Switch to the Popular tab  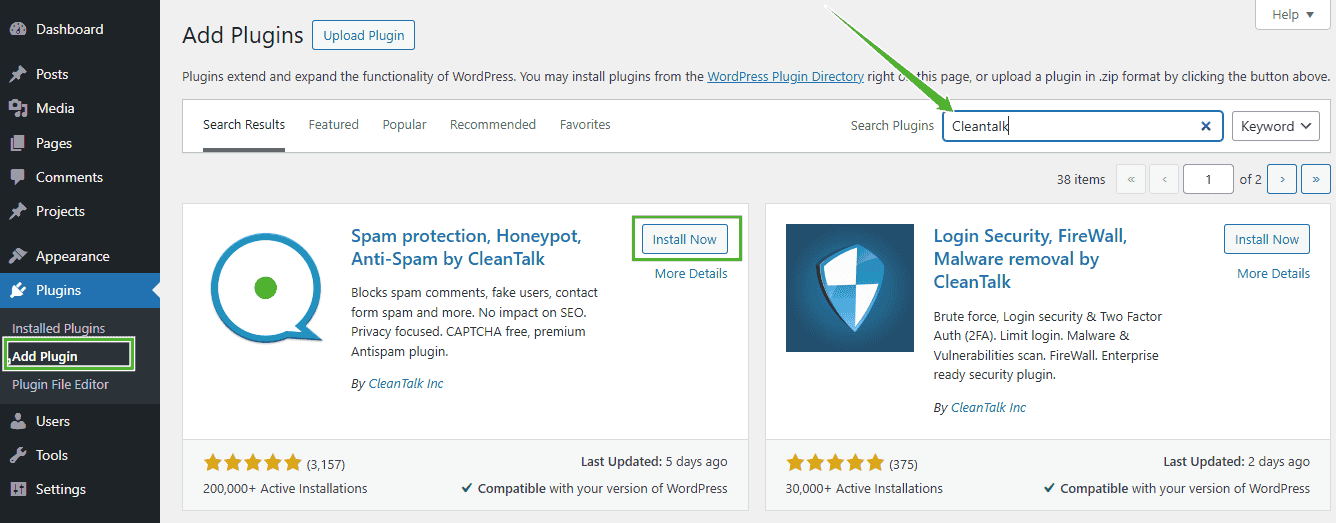click(x=404, y=125)
